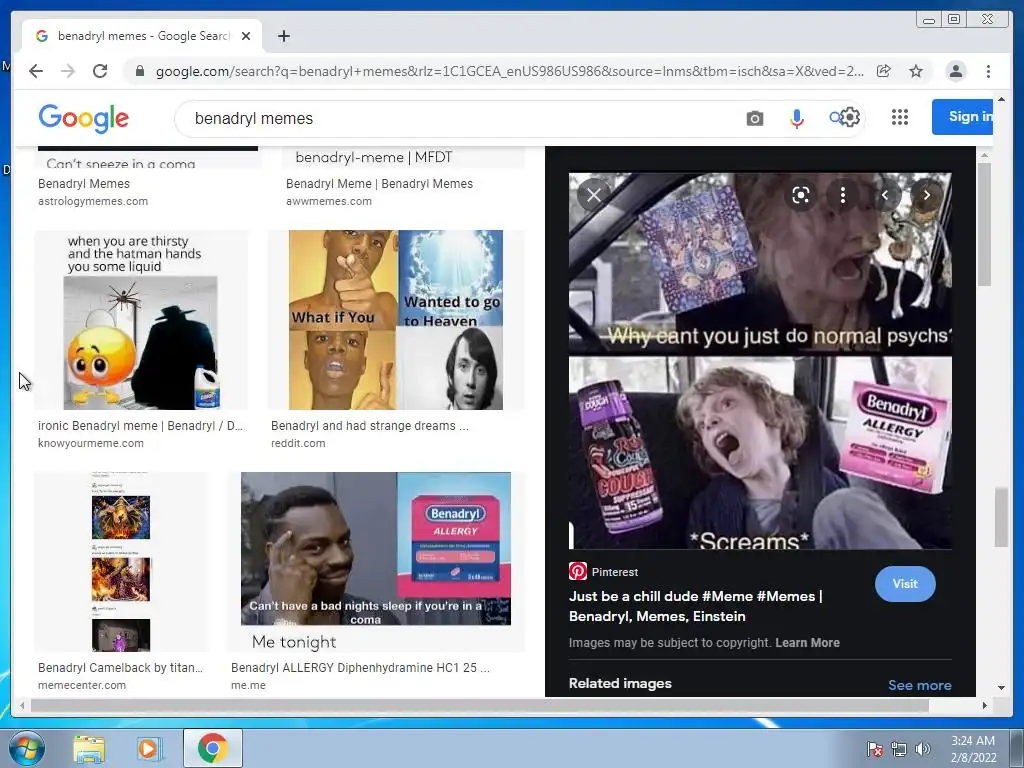Image resolution: width=1024 pixels, height=768 pixels.
Task: Bookmark this page with the star
Action: click(x=916, y=71)
